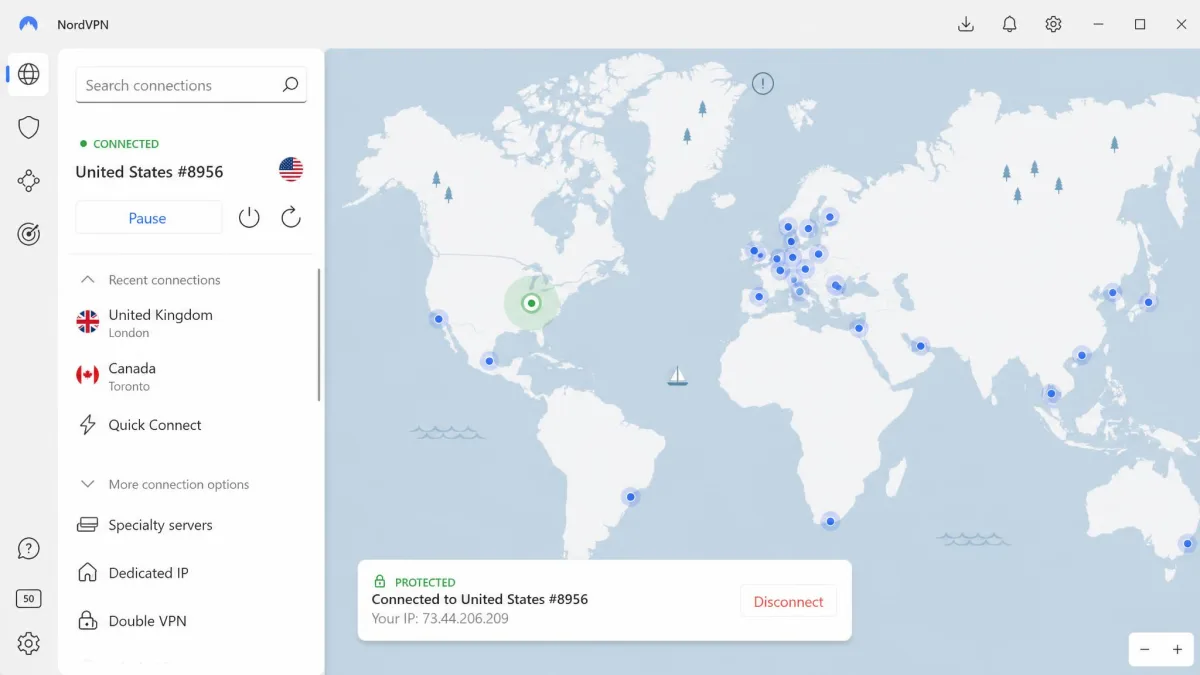Viewport: 1200px width, 675px height.
Task: Open Threat Protection shield icon
Action: click(29, 127)
